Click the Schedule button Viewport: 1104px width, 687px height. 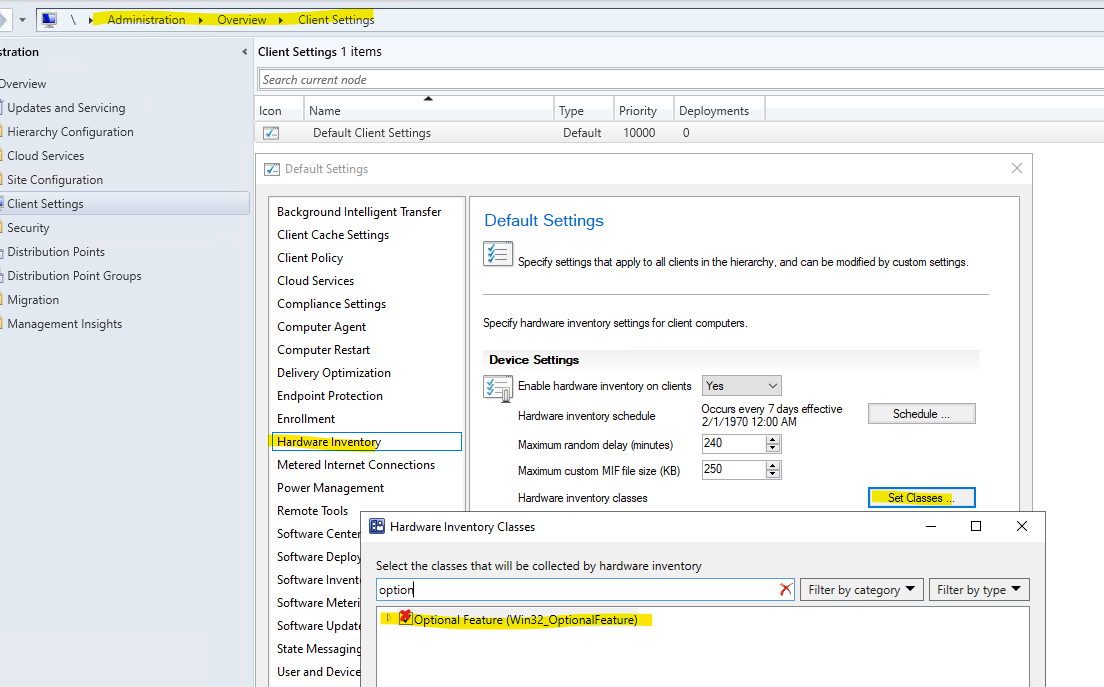[x=922, y=414]
